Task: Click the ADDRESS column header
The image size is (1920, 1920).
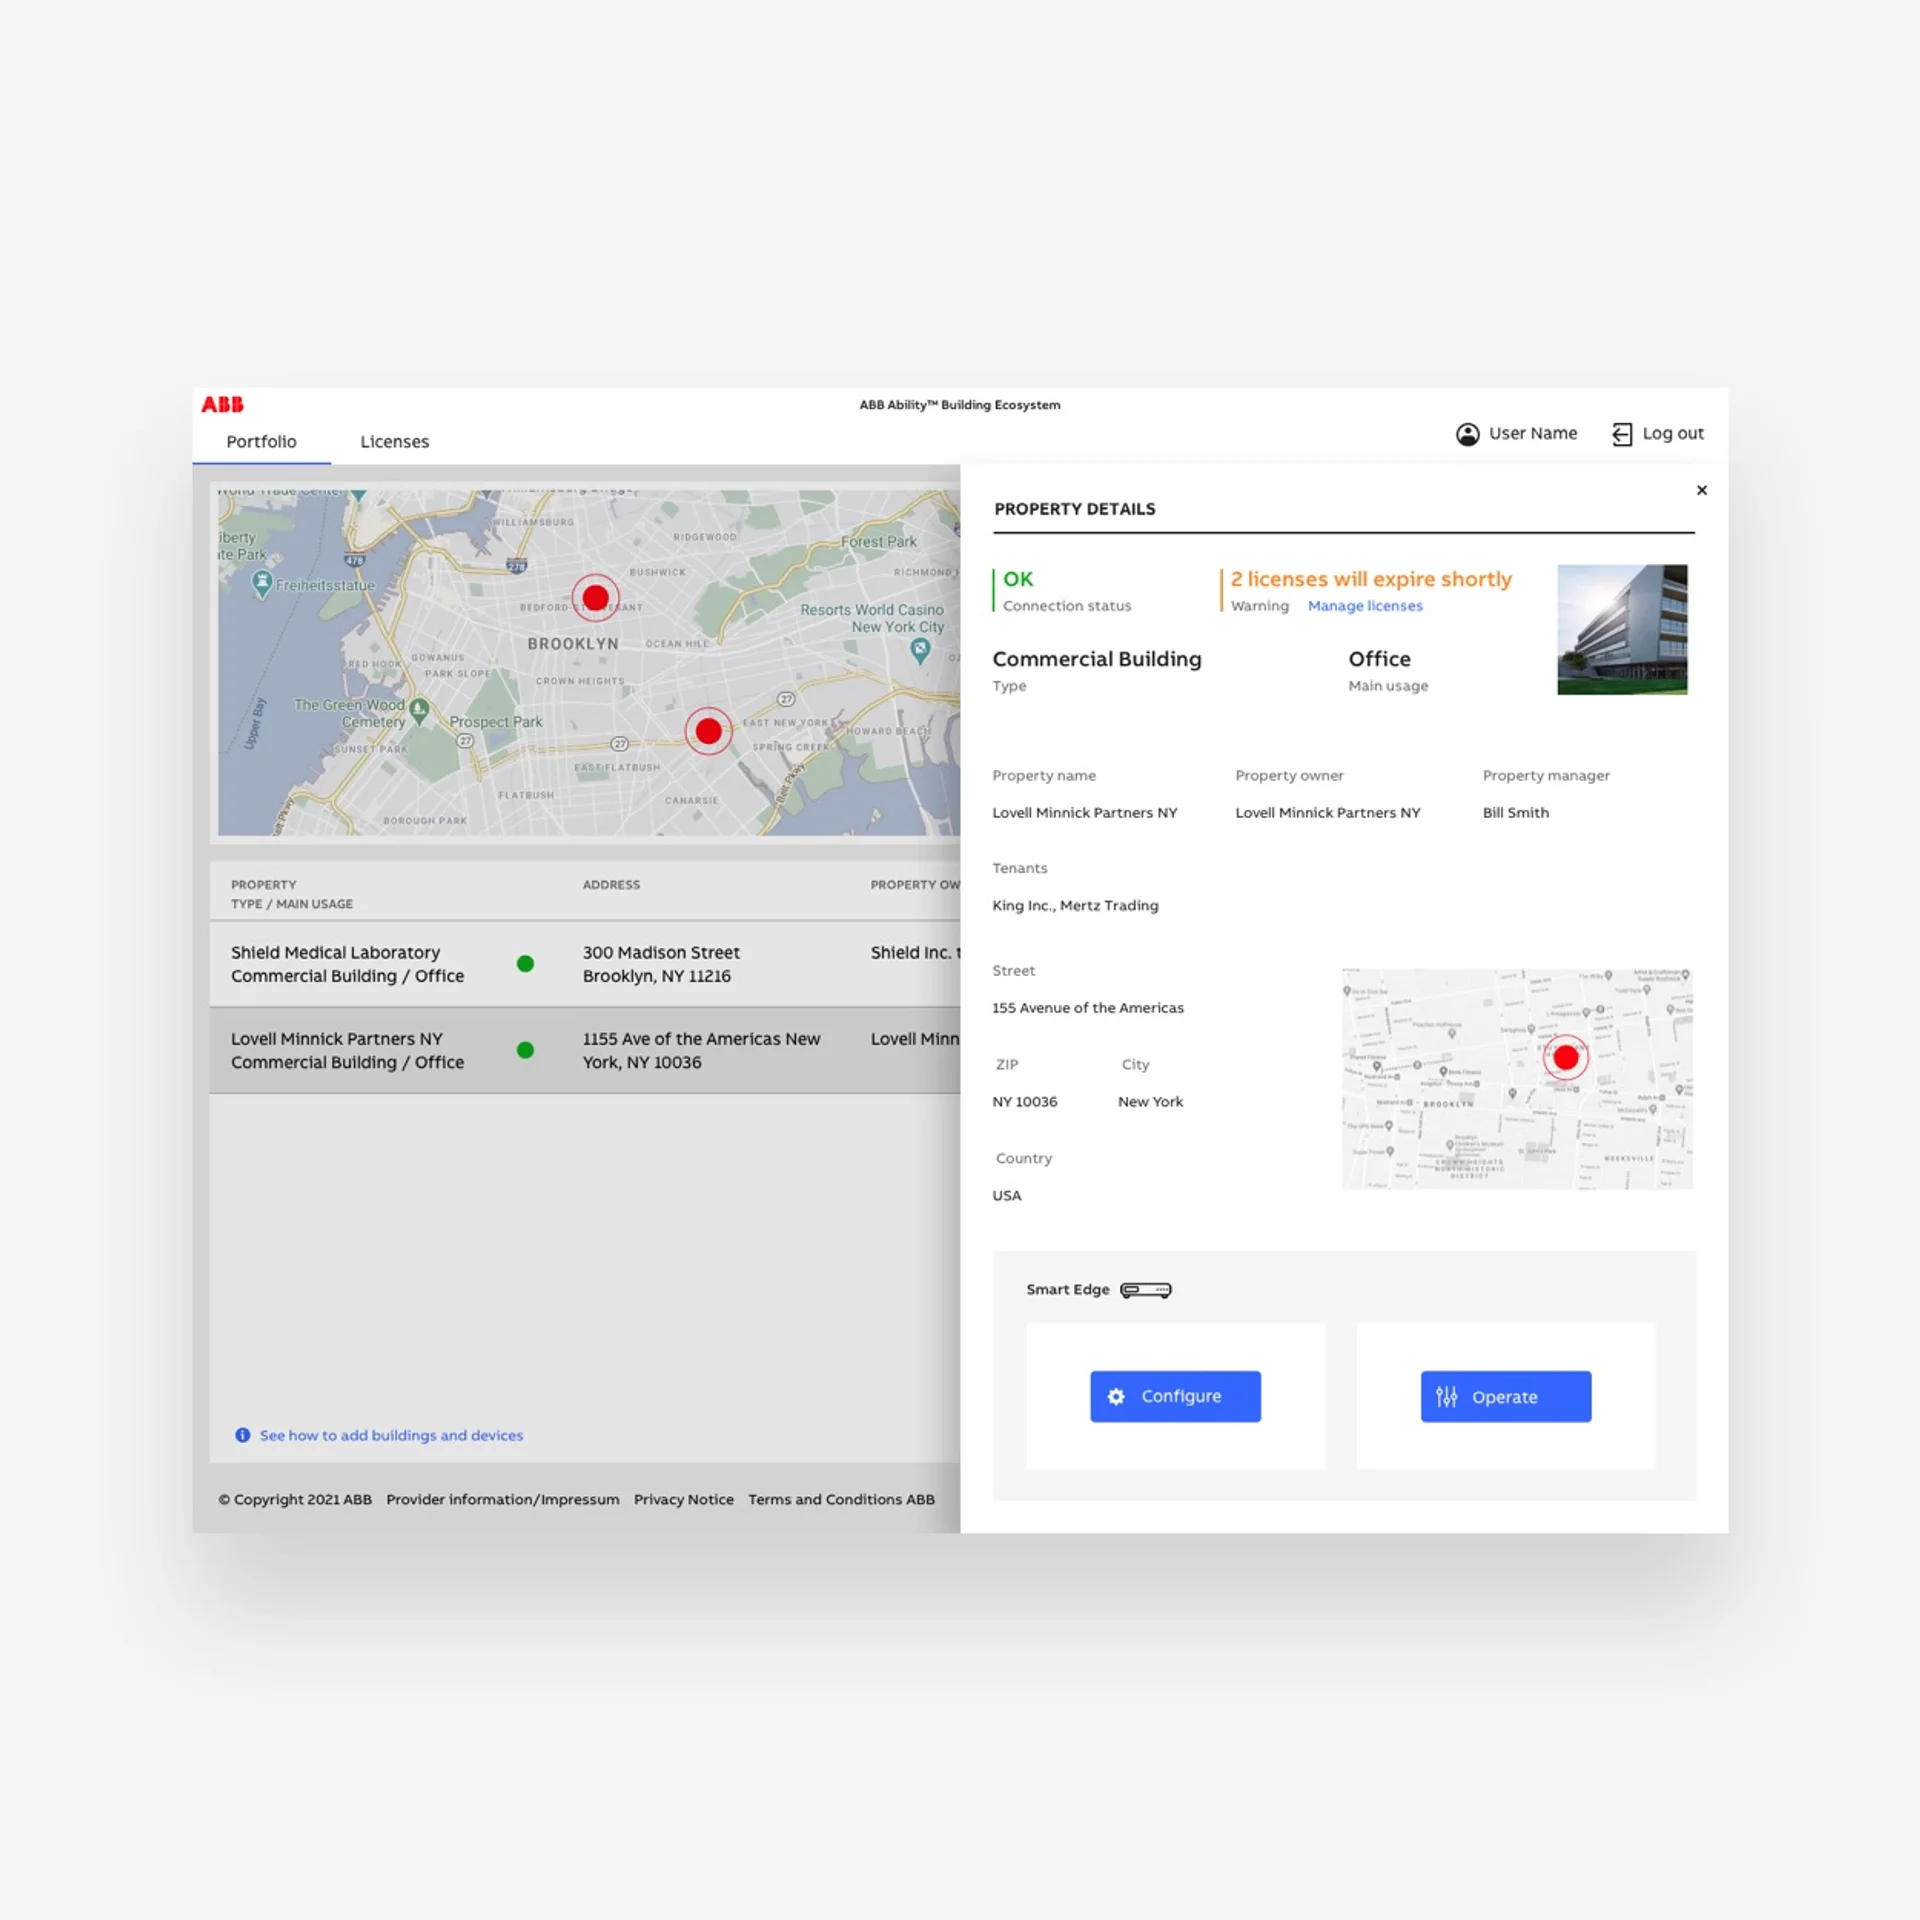Action: [611, 885]
